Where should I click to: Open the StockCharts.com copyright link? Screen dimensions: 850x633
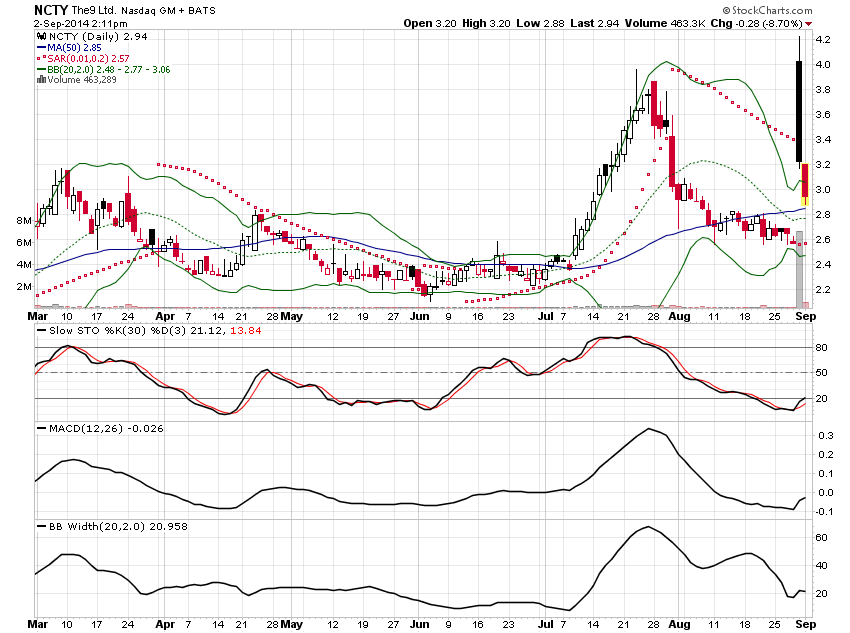768,10
